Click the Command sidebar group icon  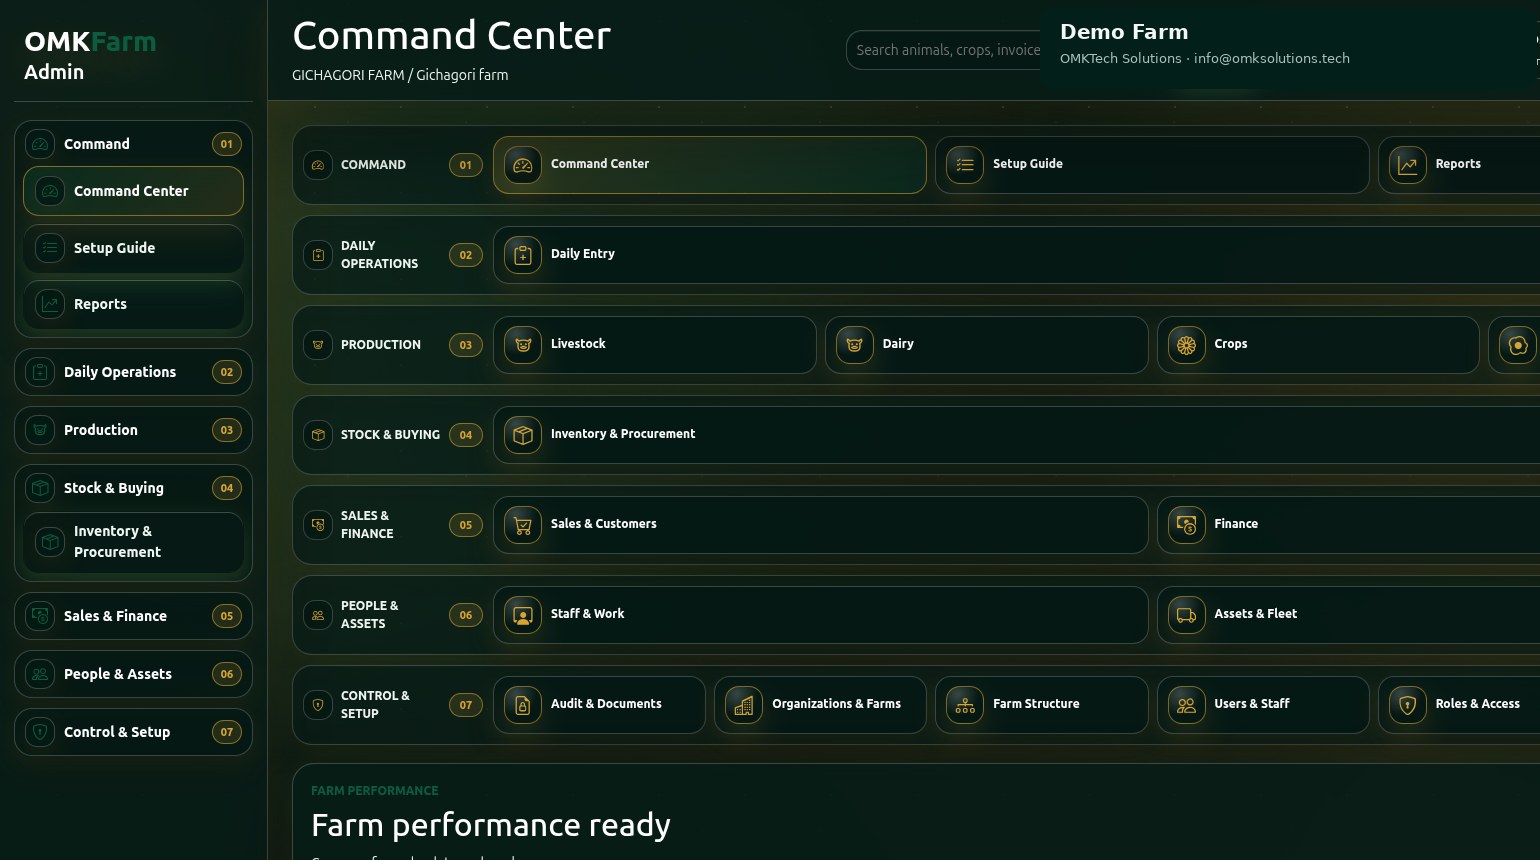[40, 144]
